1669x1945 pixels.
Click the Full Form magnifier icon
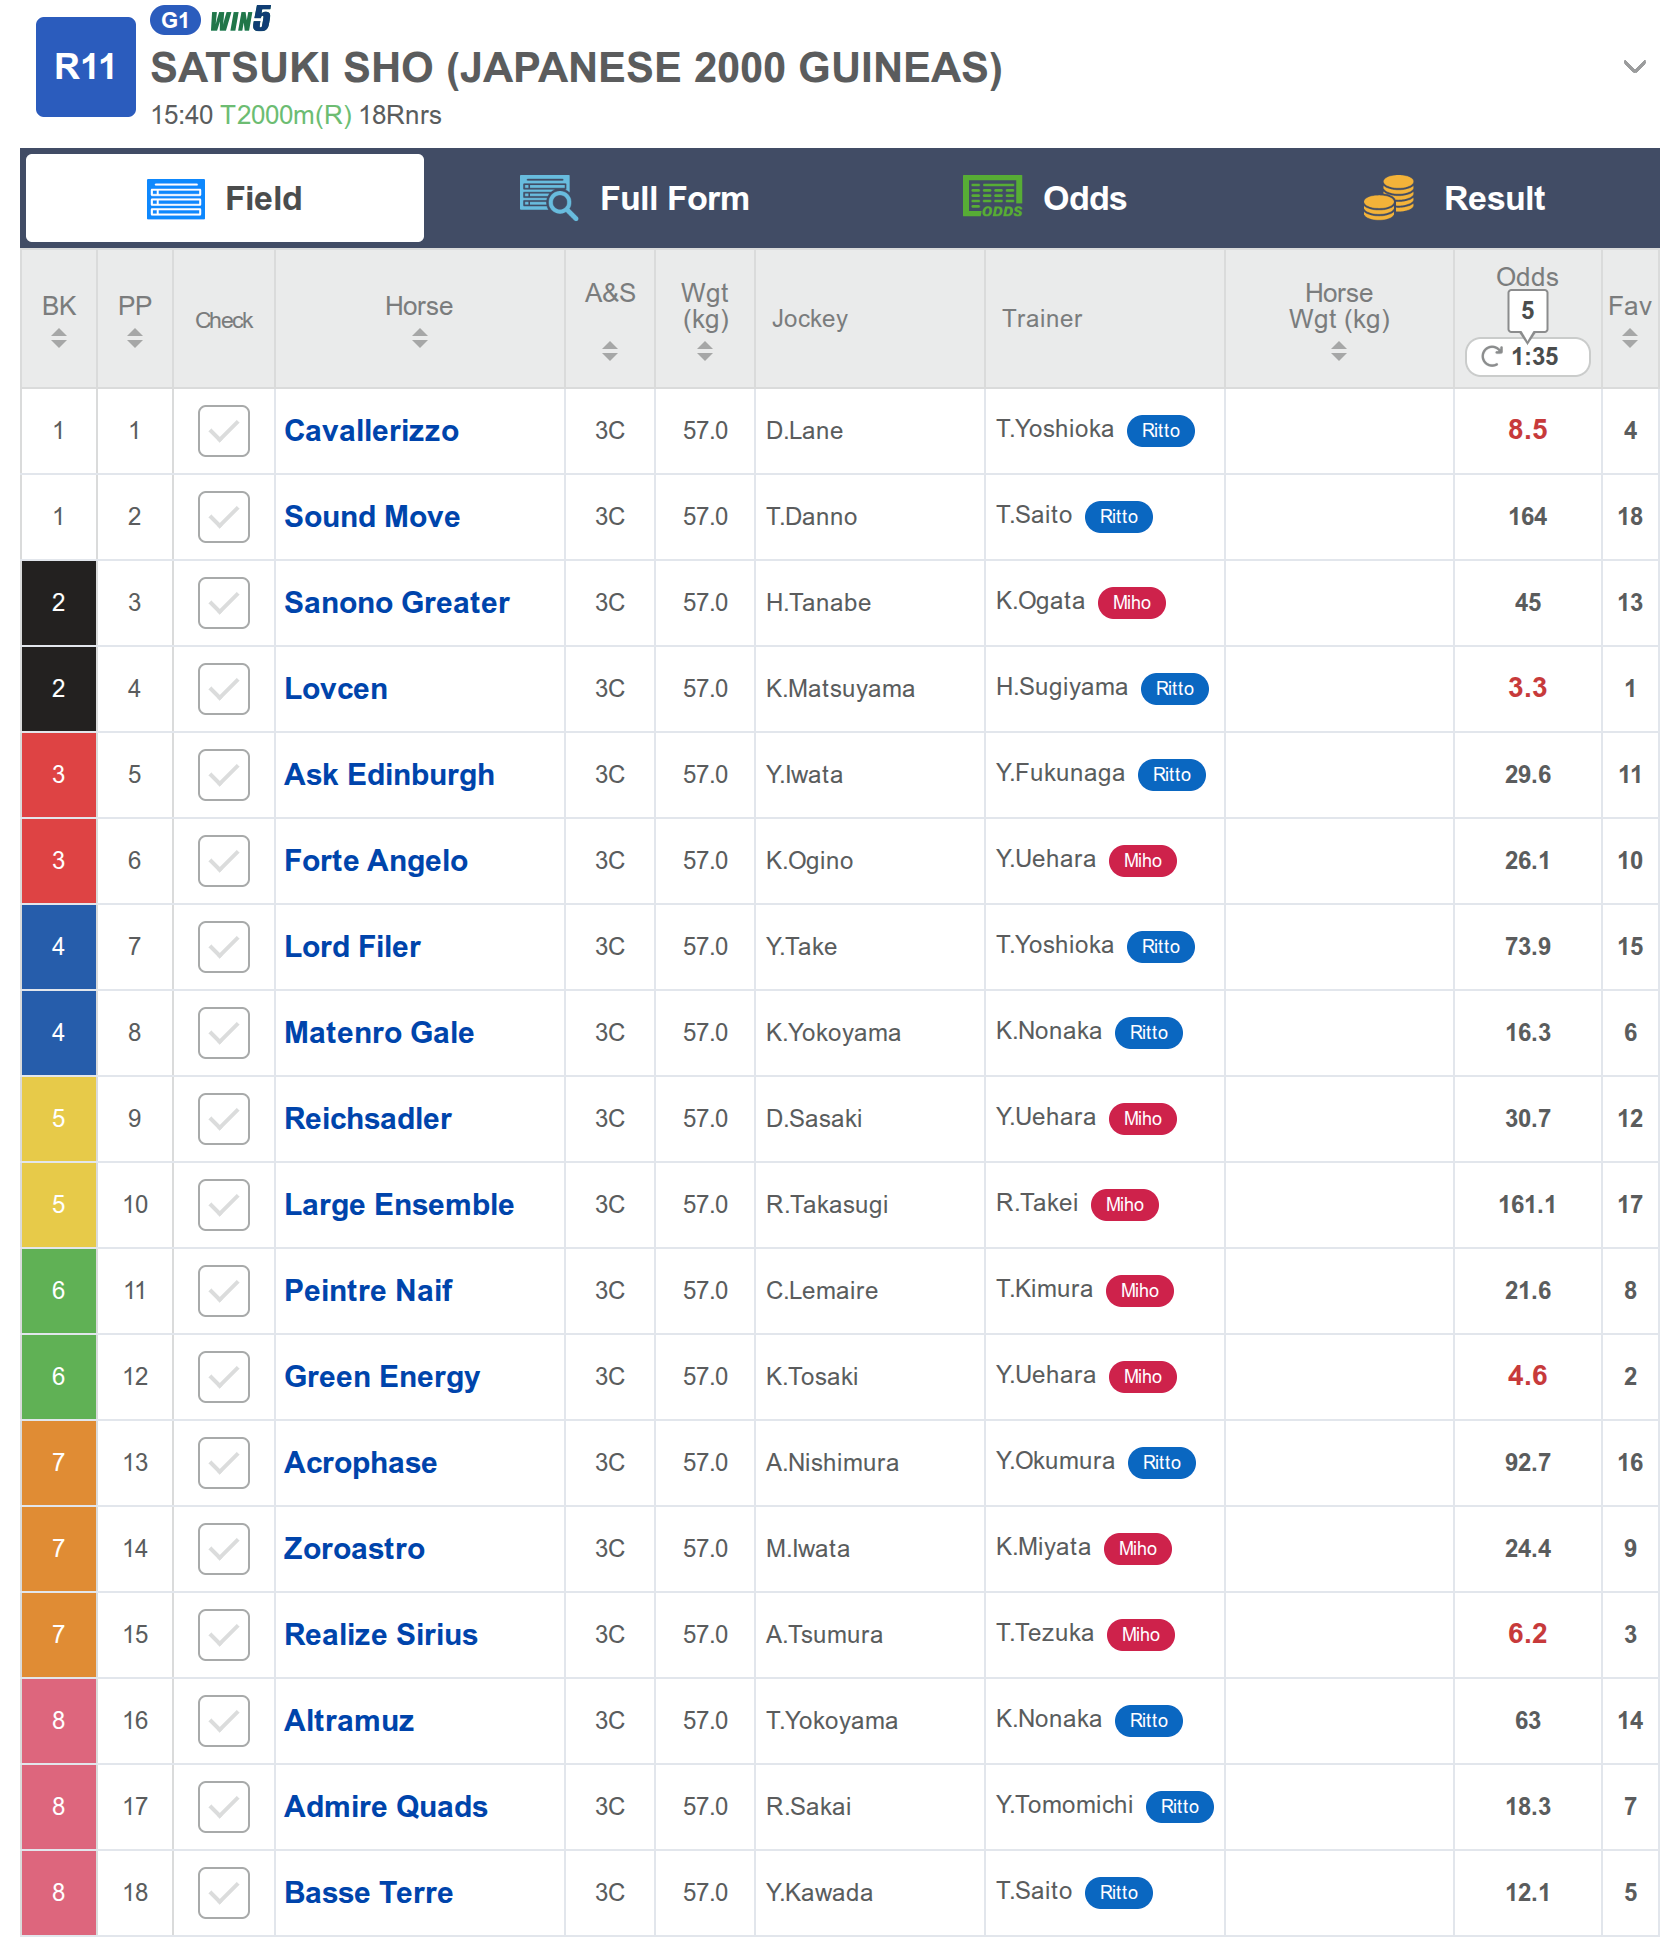click(x=548, y=198)
